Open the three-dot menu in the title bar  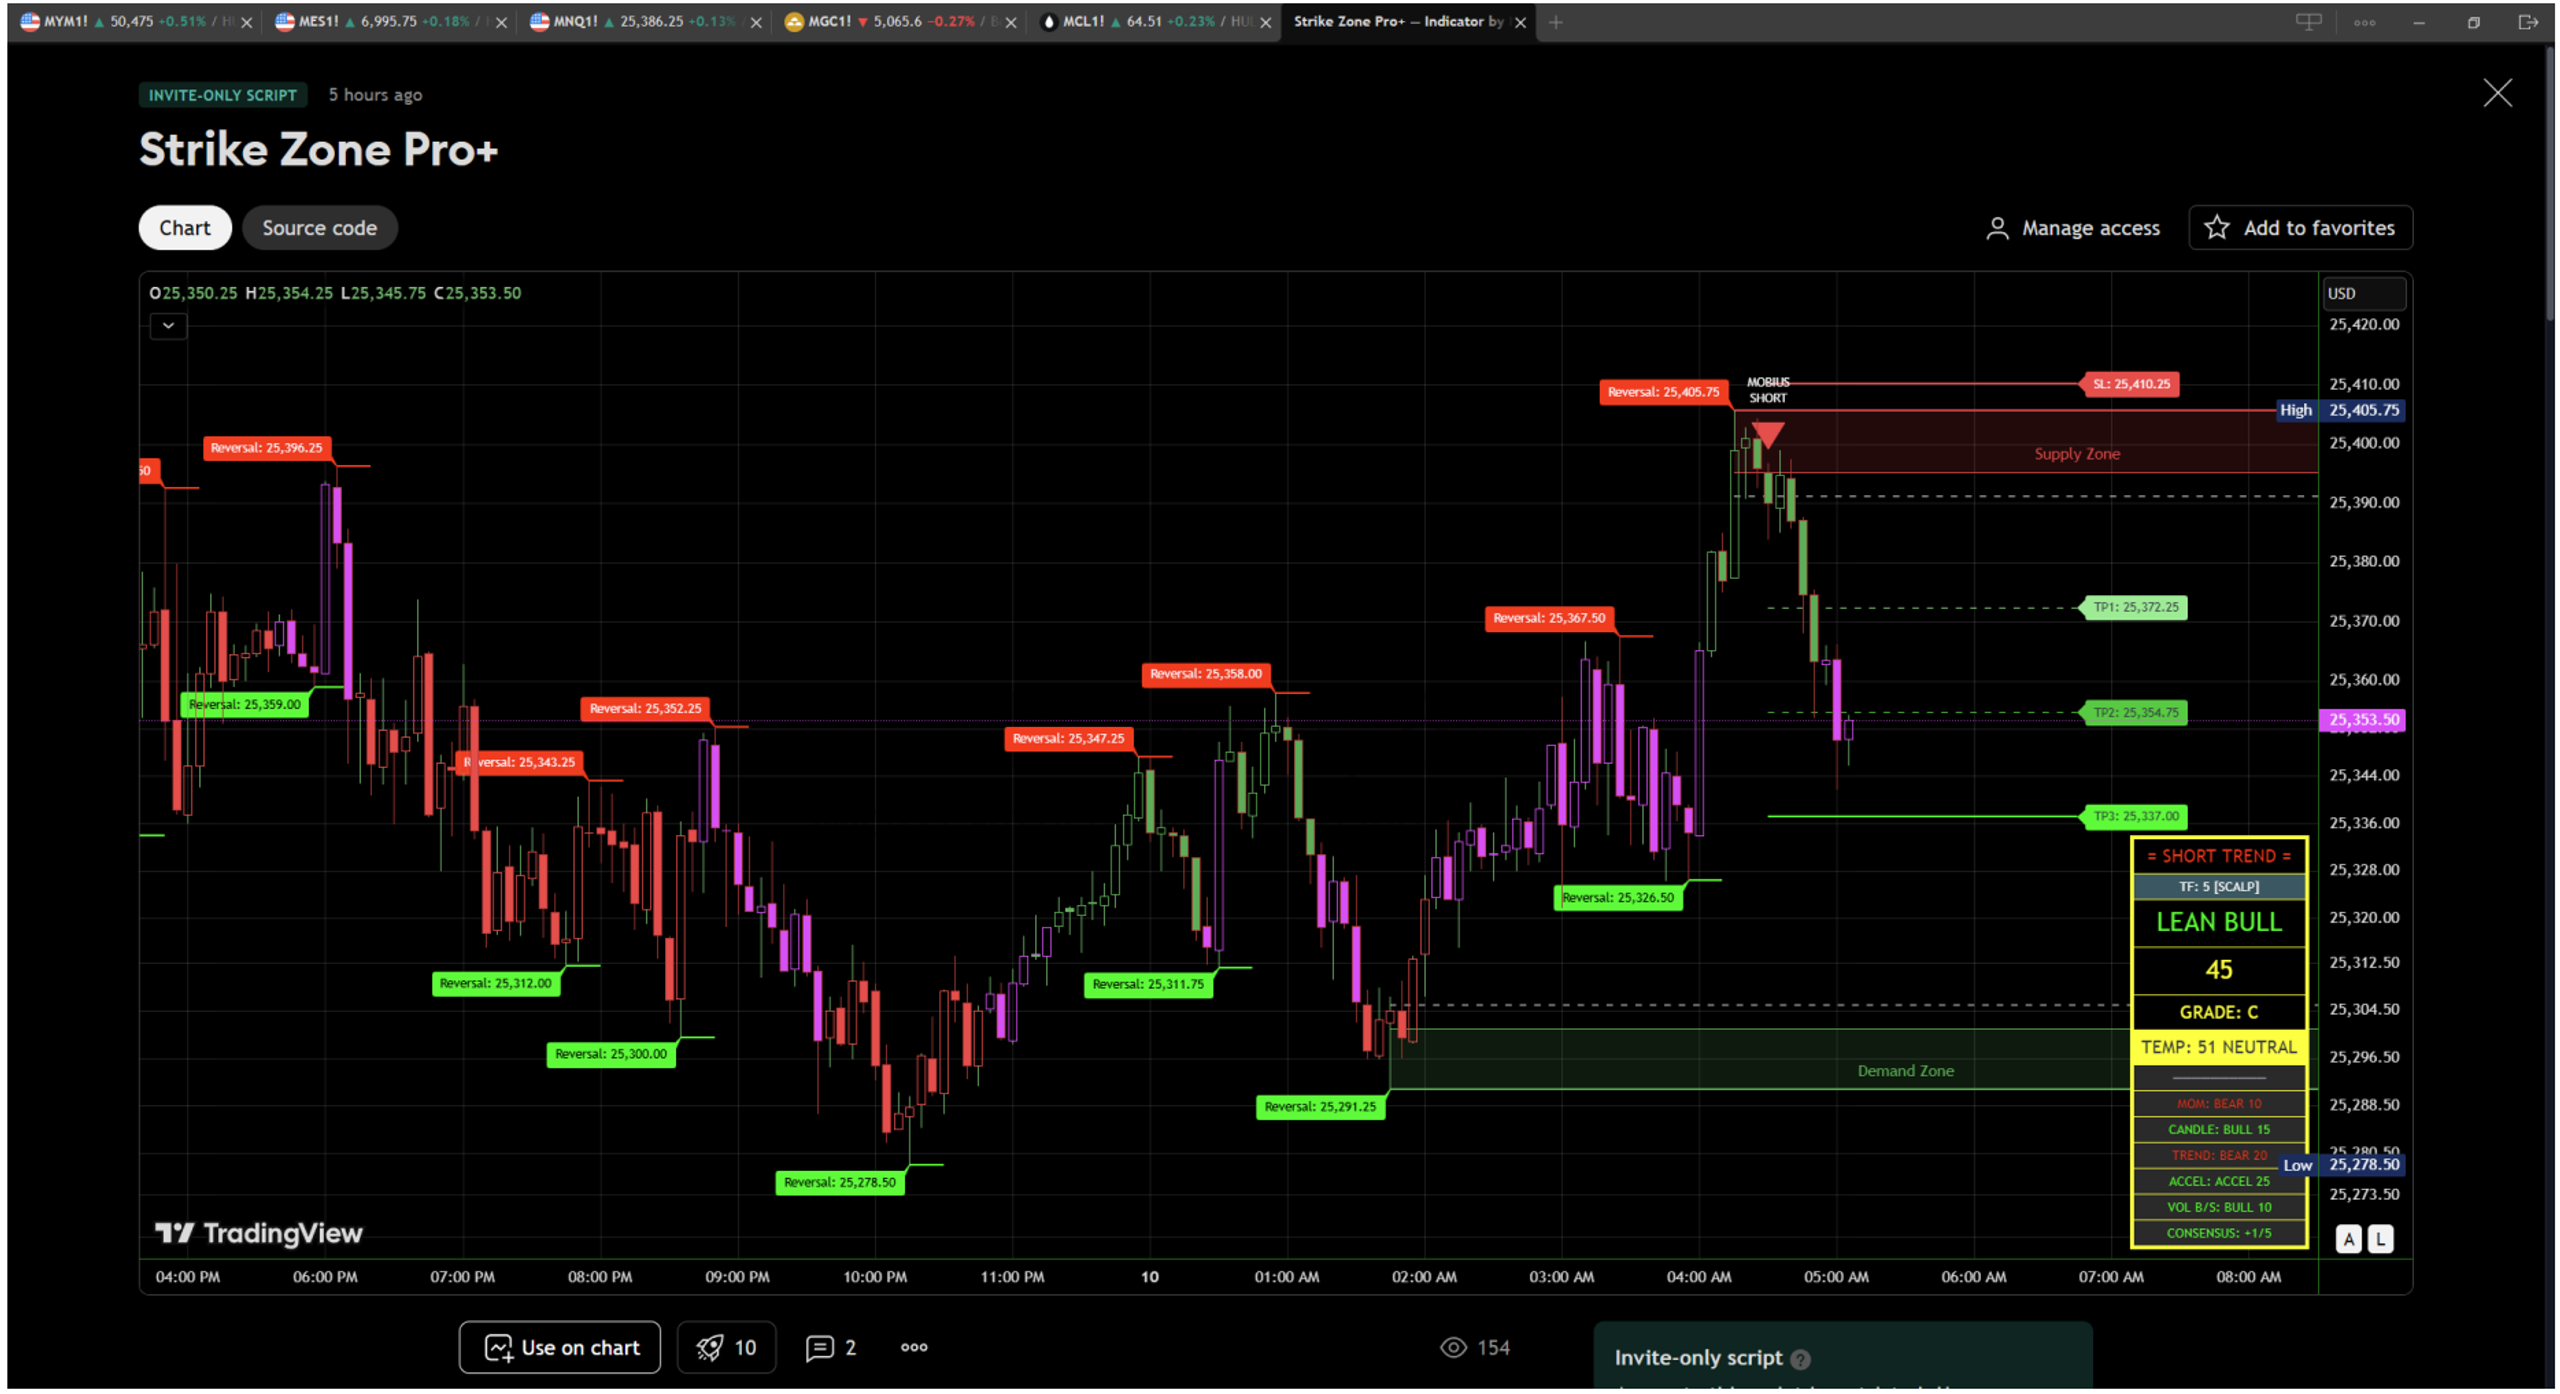pos(2365,22)
